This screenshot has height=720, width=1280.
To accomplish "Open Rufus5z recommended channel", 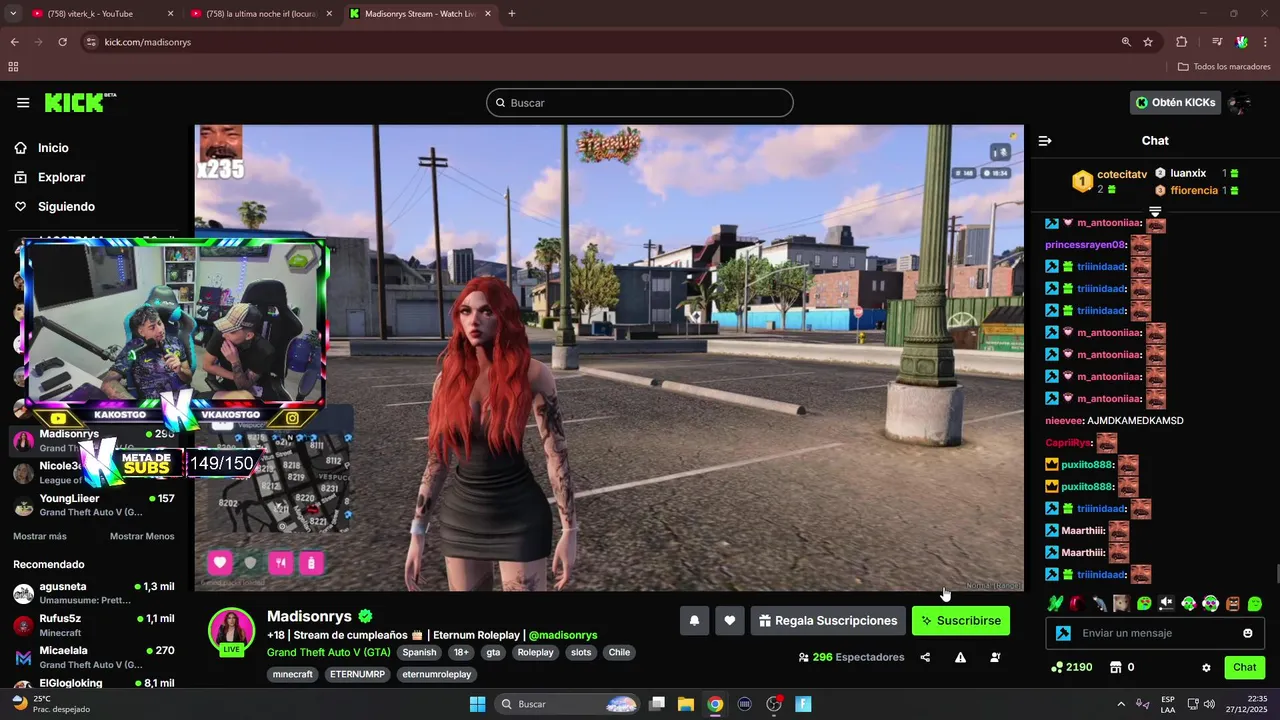I will coord(95,626).
